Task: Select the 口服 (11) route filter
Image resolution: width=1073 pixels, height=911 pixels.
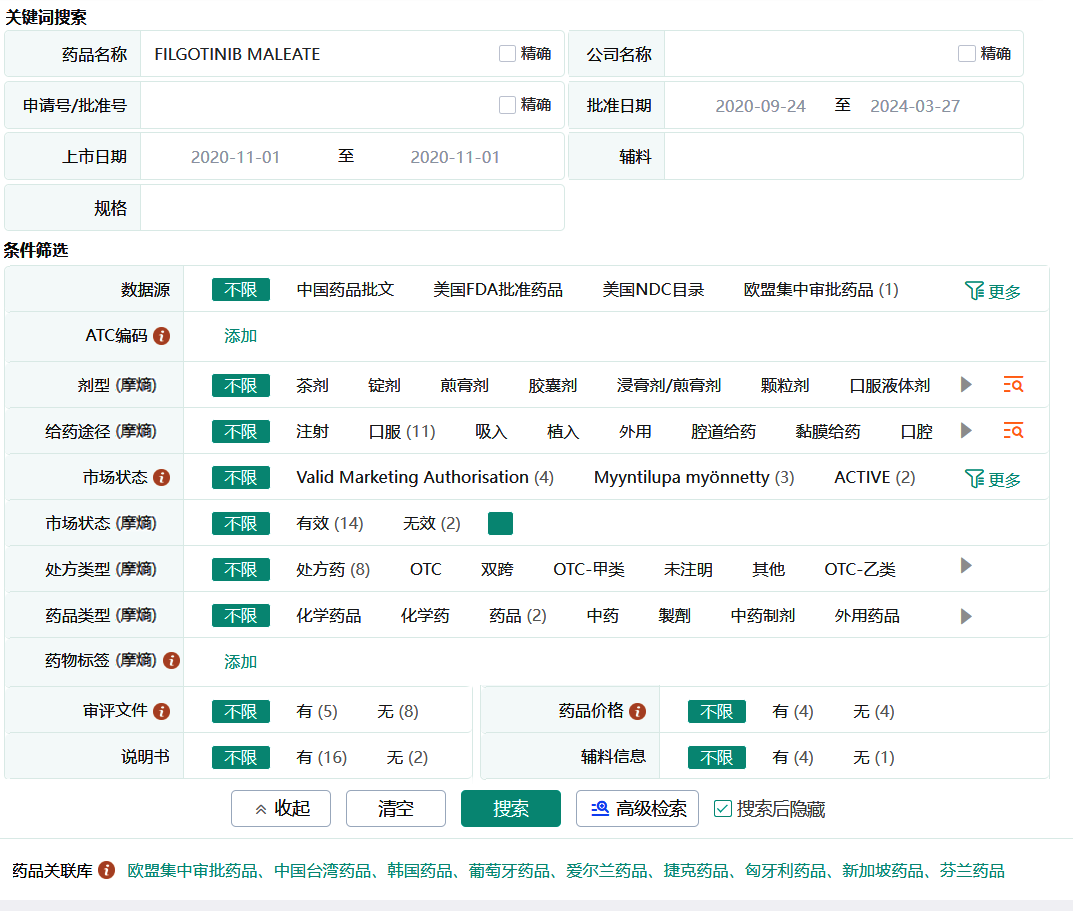Action: 402,432
